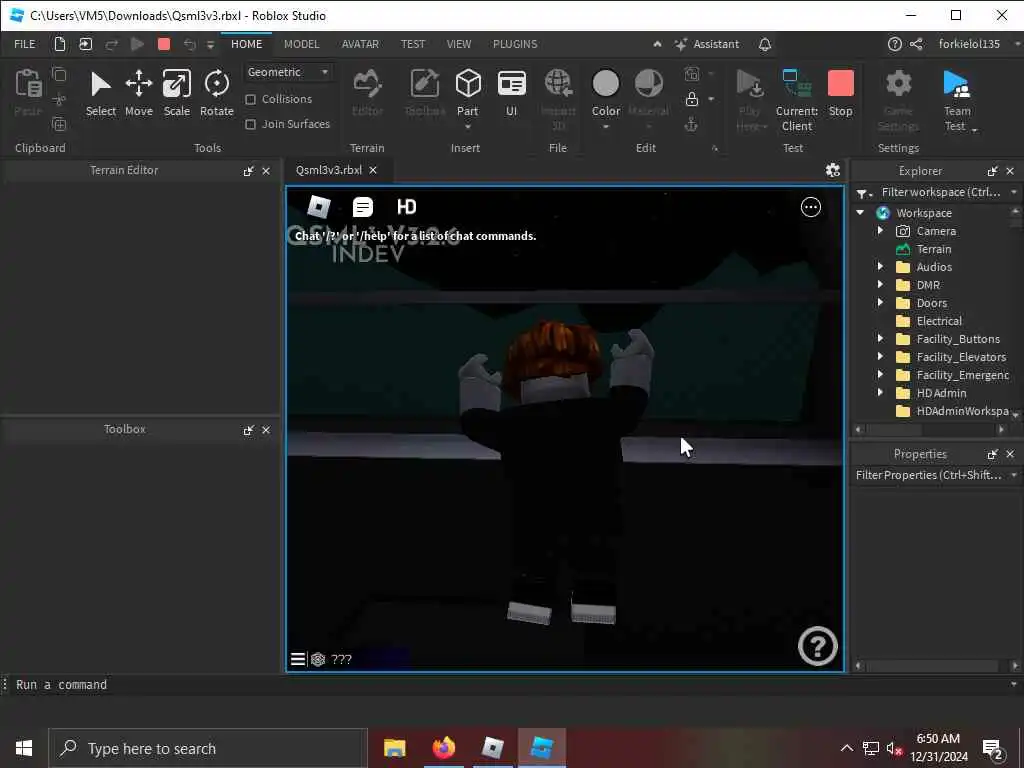This screenshot has height=768, width=1024.
Task: Expand the DMR folder
Action: (880, 285)
